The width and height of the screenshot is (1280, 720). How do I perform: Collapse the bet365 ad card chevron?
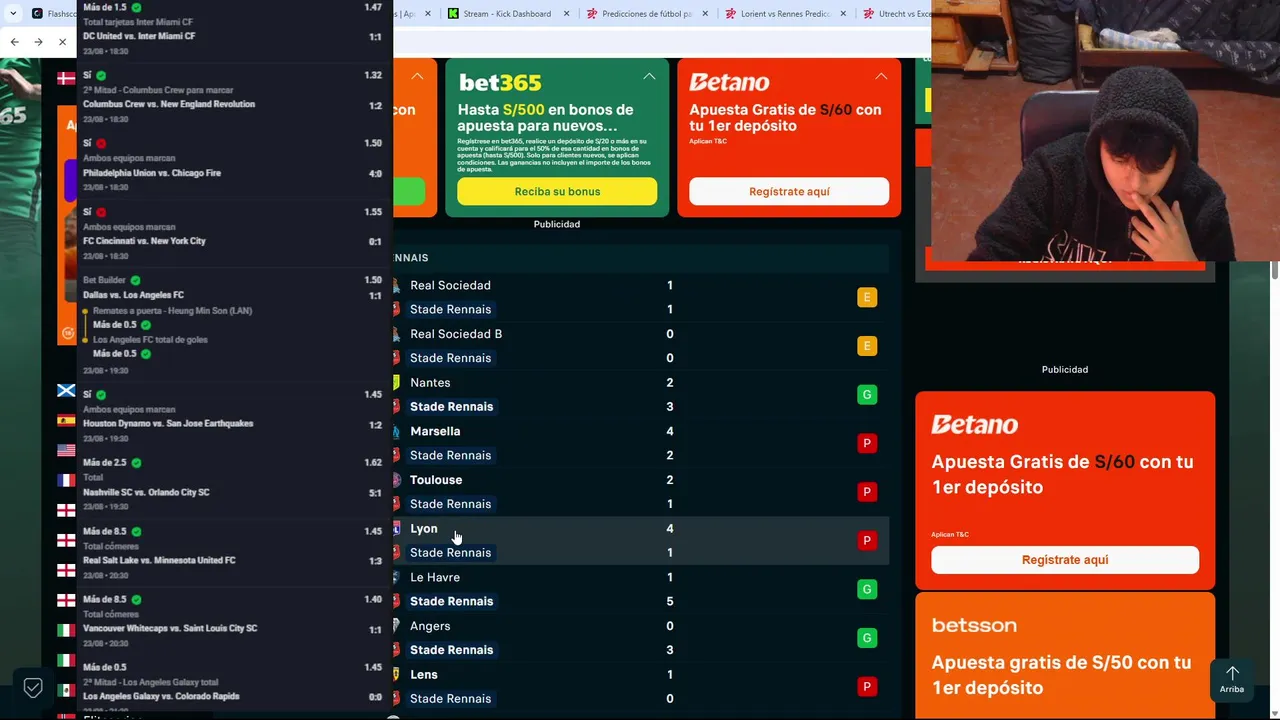coord(649,76)
